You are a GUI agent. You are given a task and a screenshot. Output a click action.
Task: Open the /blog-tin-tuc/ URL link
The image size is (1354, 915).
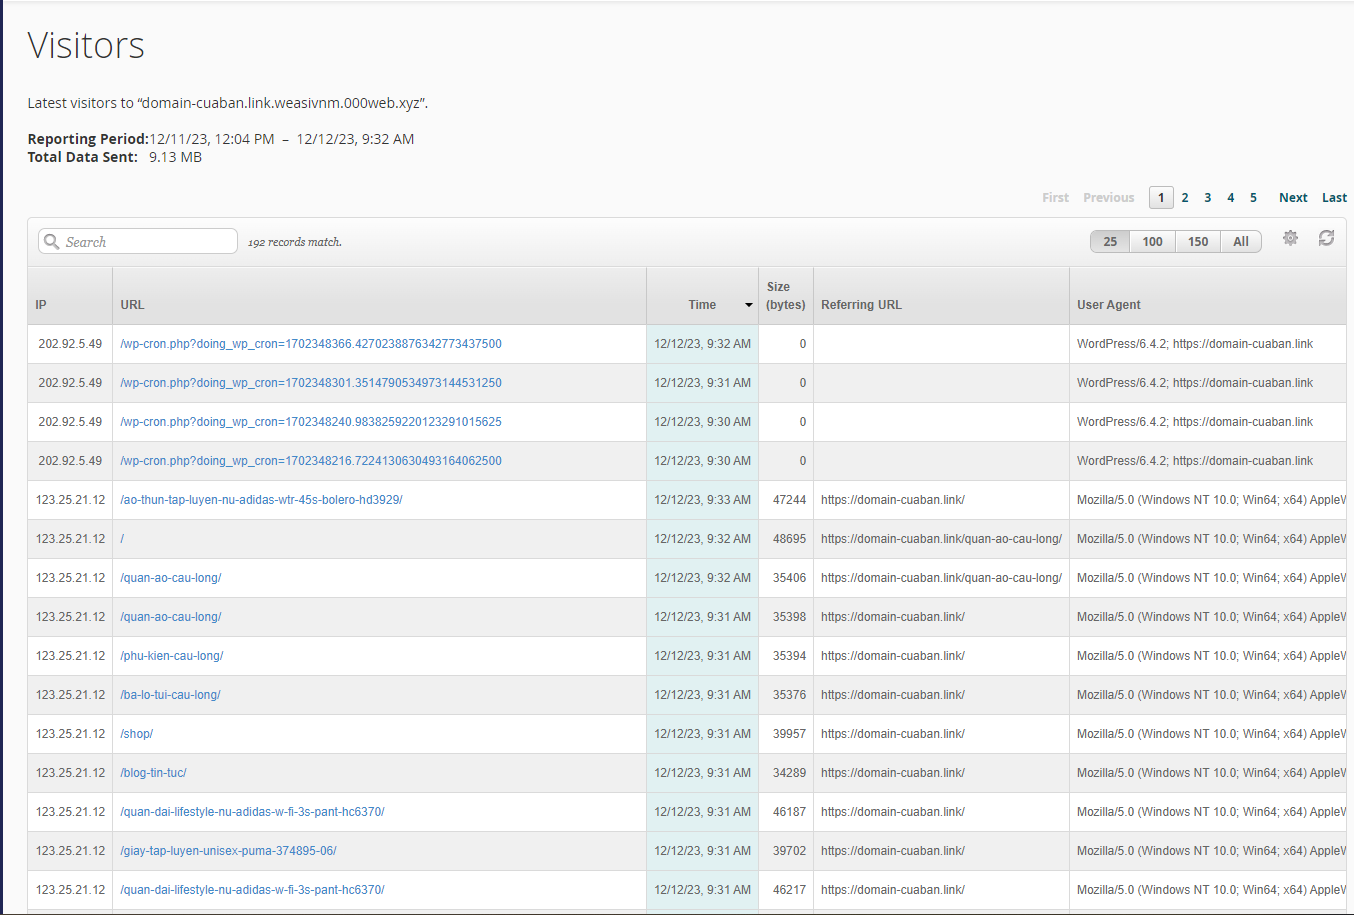[x=153, y=773]
